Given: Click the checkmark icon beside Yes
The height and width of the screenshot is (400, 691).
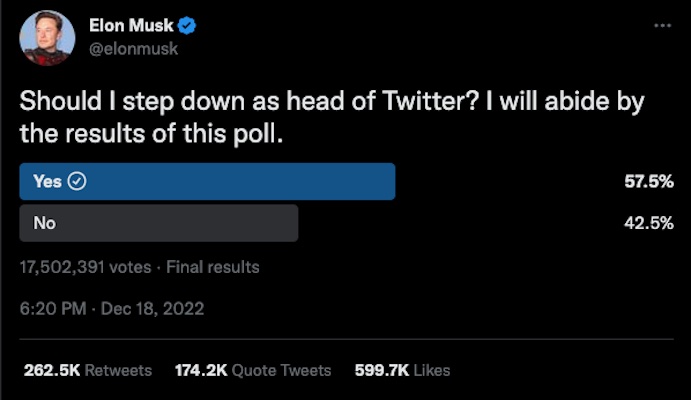Looking at the screenshot, I should pos(77,182).
